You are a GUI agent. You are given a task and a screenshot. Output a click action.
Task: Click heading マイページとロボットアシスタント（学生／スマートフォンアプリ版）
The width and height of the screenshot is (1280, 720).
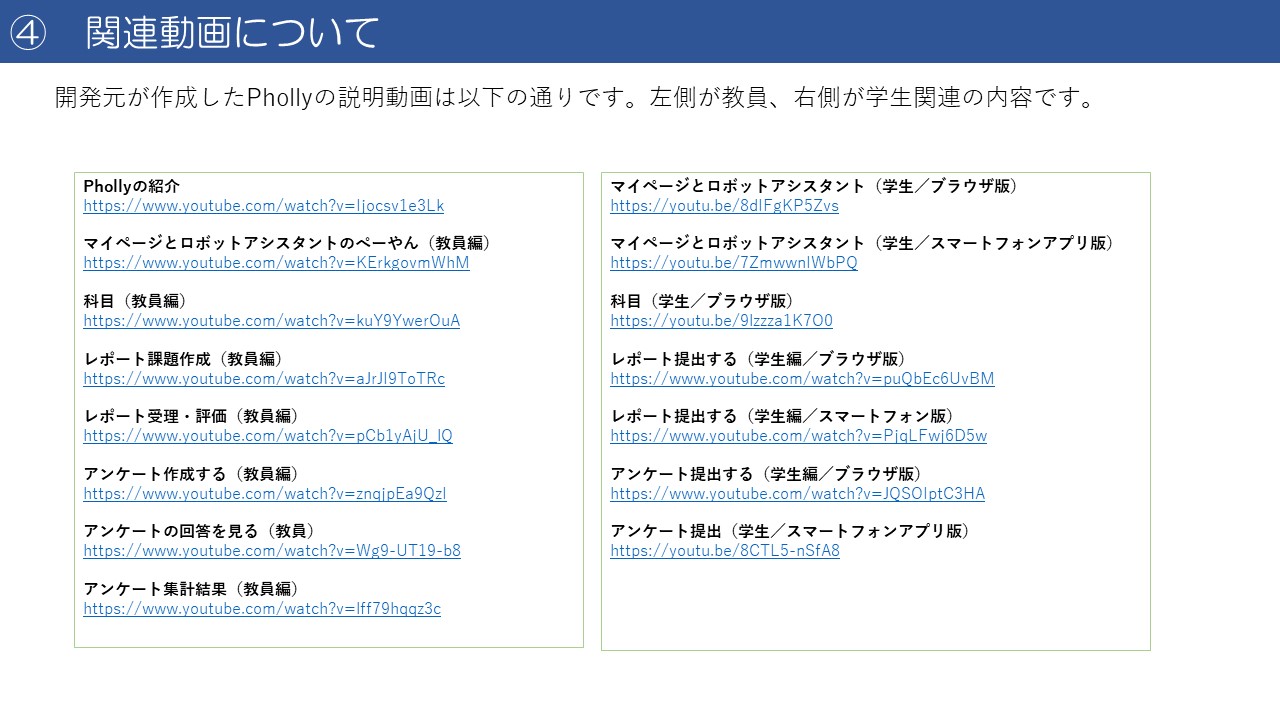pos(865,243)
